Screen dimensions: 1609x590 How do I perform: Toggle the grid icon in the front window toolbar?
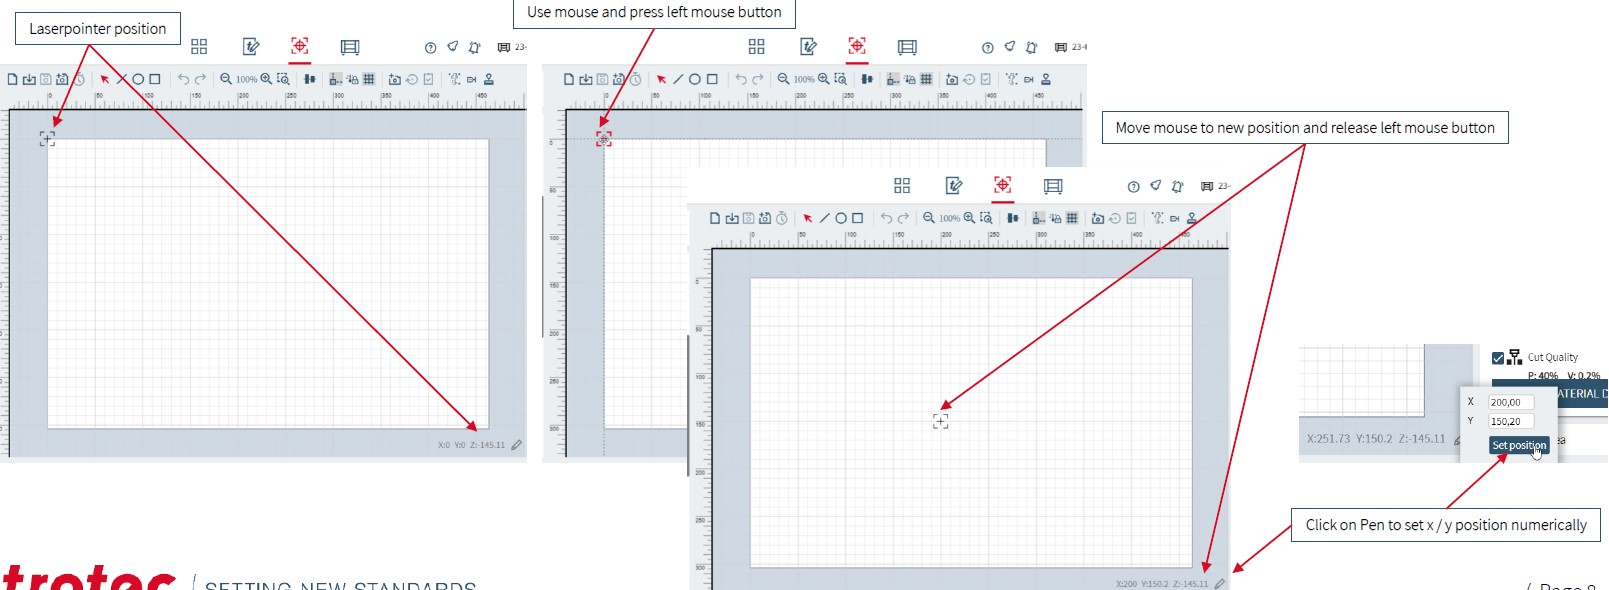[1072, 218]
